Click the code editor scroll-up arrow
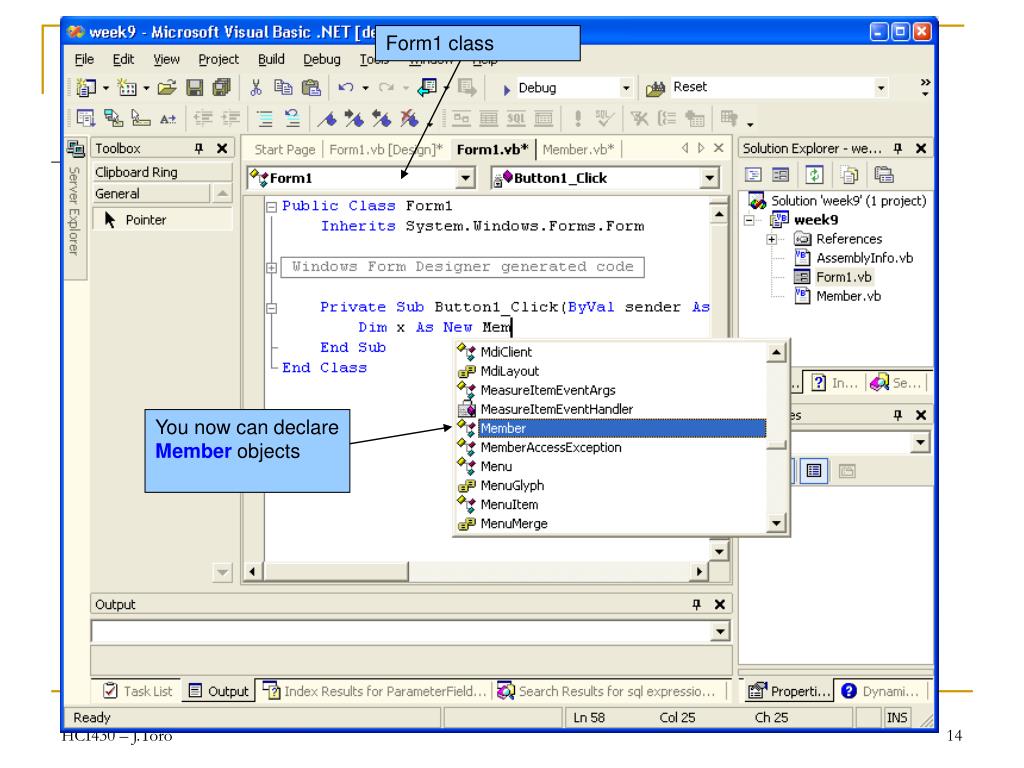Viewport: 1024px width, 768px height. [718, 214]
